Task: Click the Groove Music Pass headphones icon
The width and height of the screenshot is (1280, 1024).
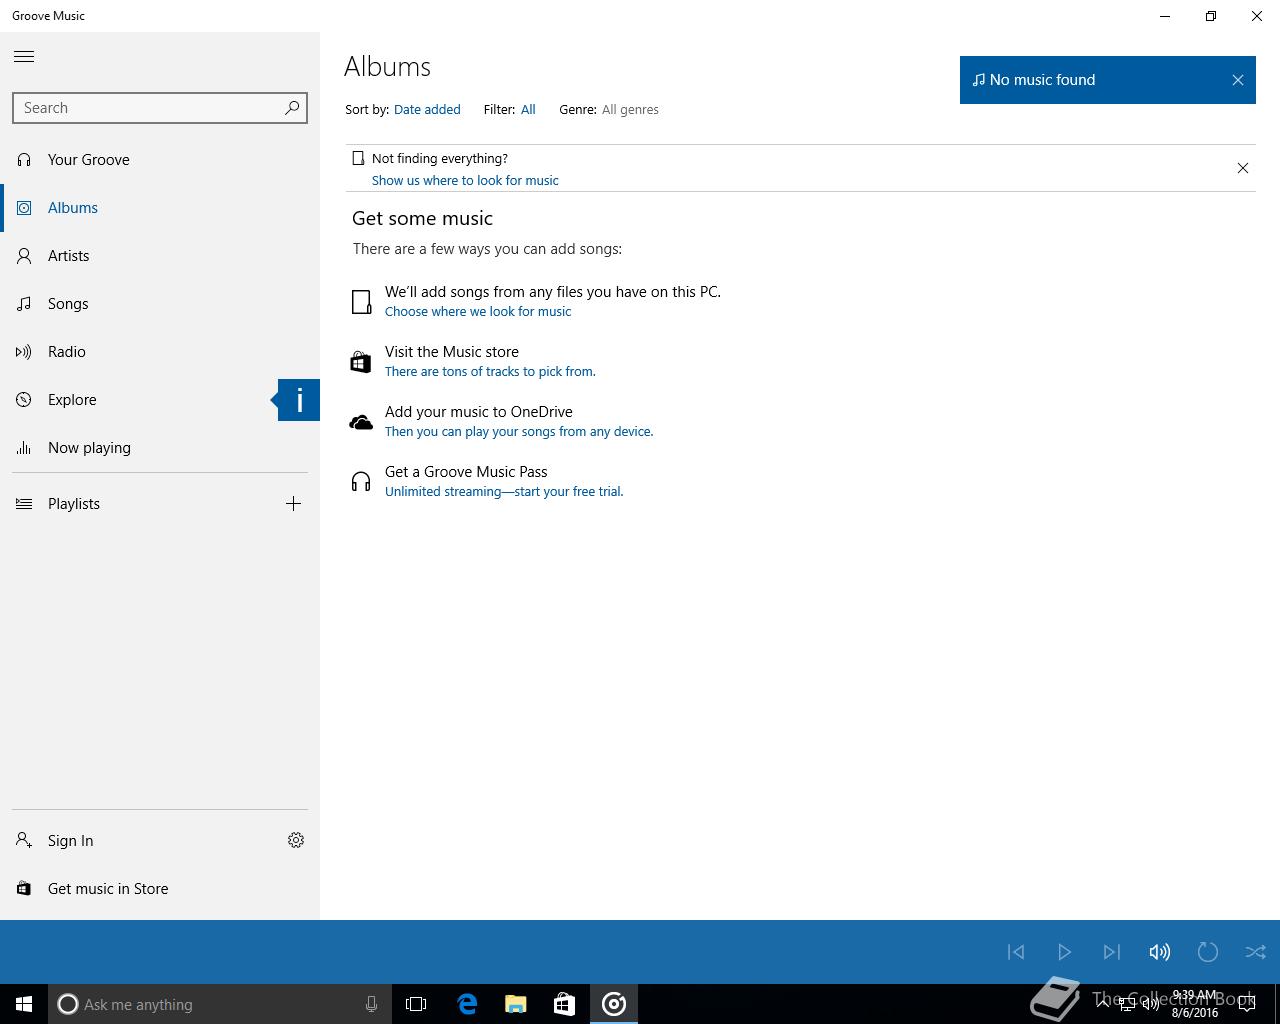Action: (x=361, y=483)
